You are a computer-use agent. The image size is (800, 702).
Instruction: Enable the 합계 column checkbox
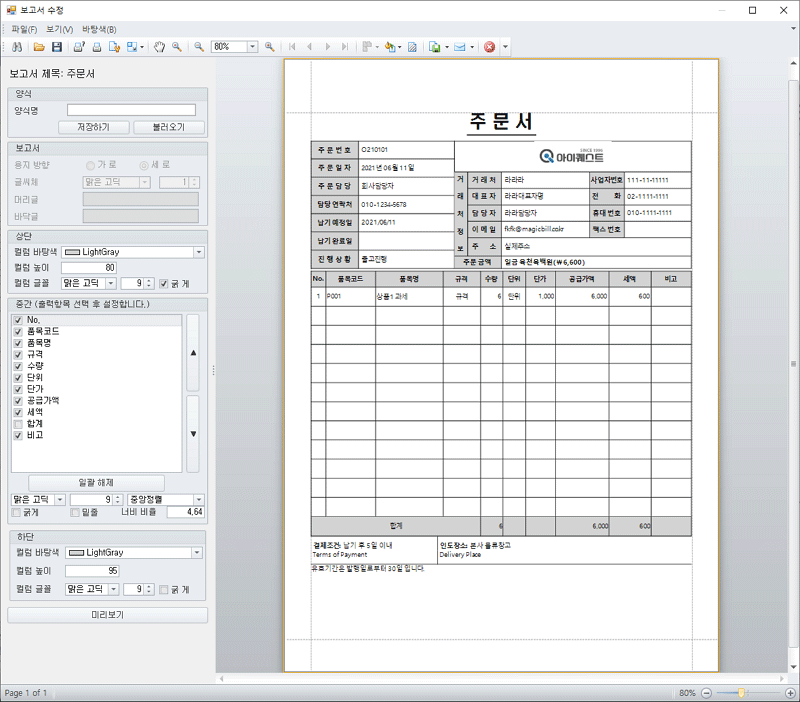(x=18, y=423)
